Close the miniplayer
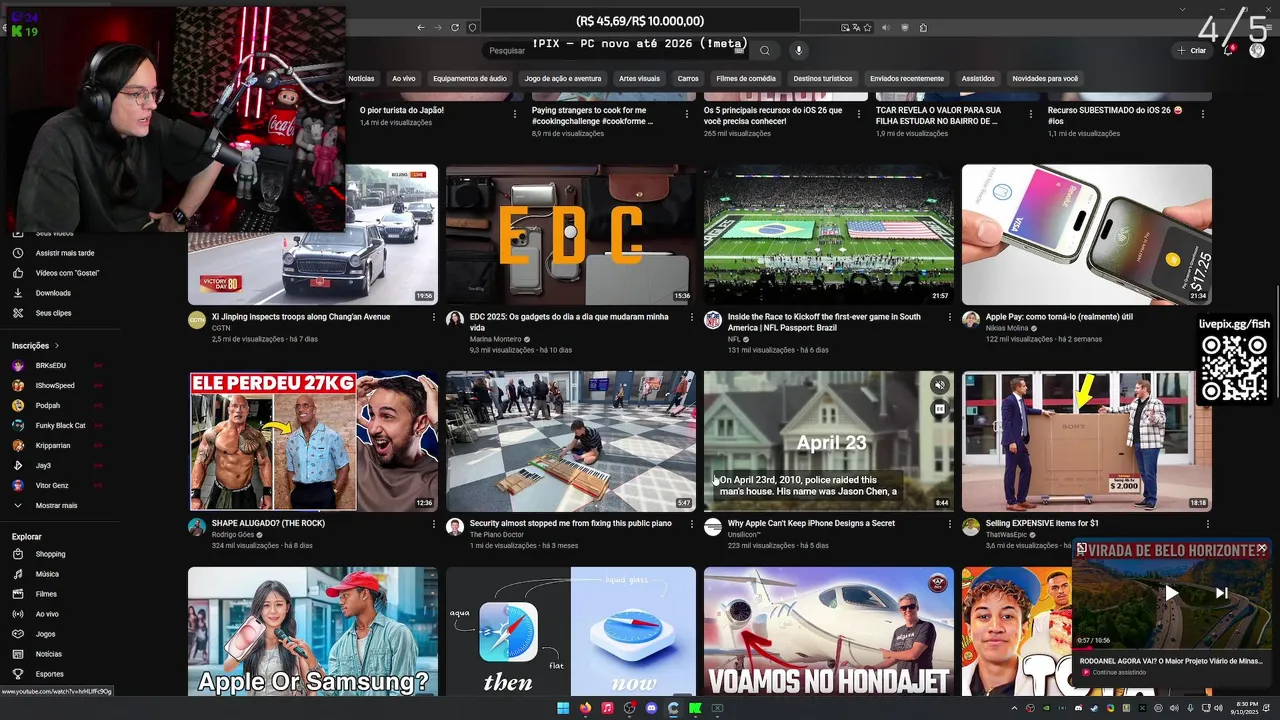This screenshot has height=720, width=1280. [1262, 548]
